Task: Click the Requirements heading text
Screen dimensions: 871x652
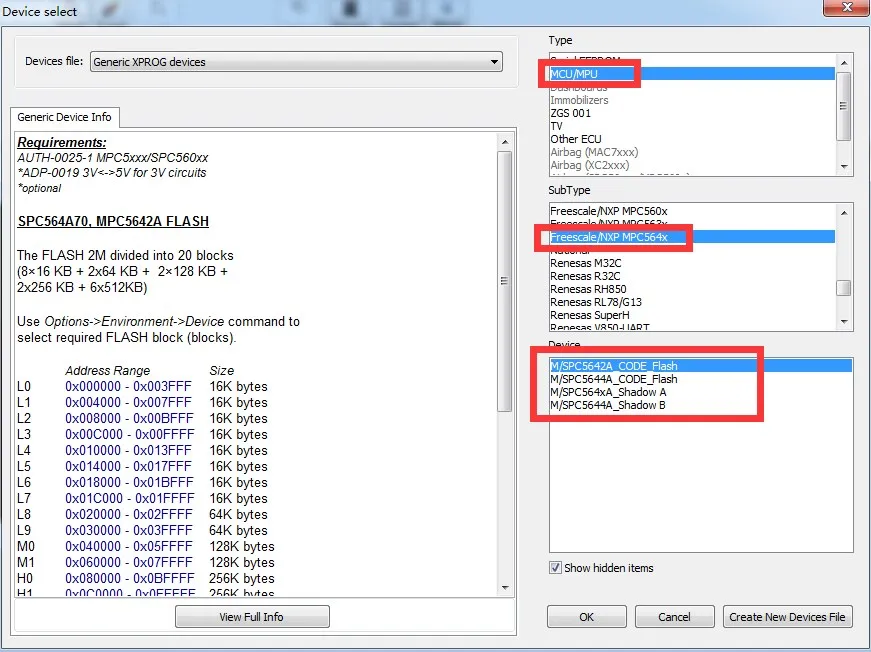Action: pos(62,142)
